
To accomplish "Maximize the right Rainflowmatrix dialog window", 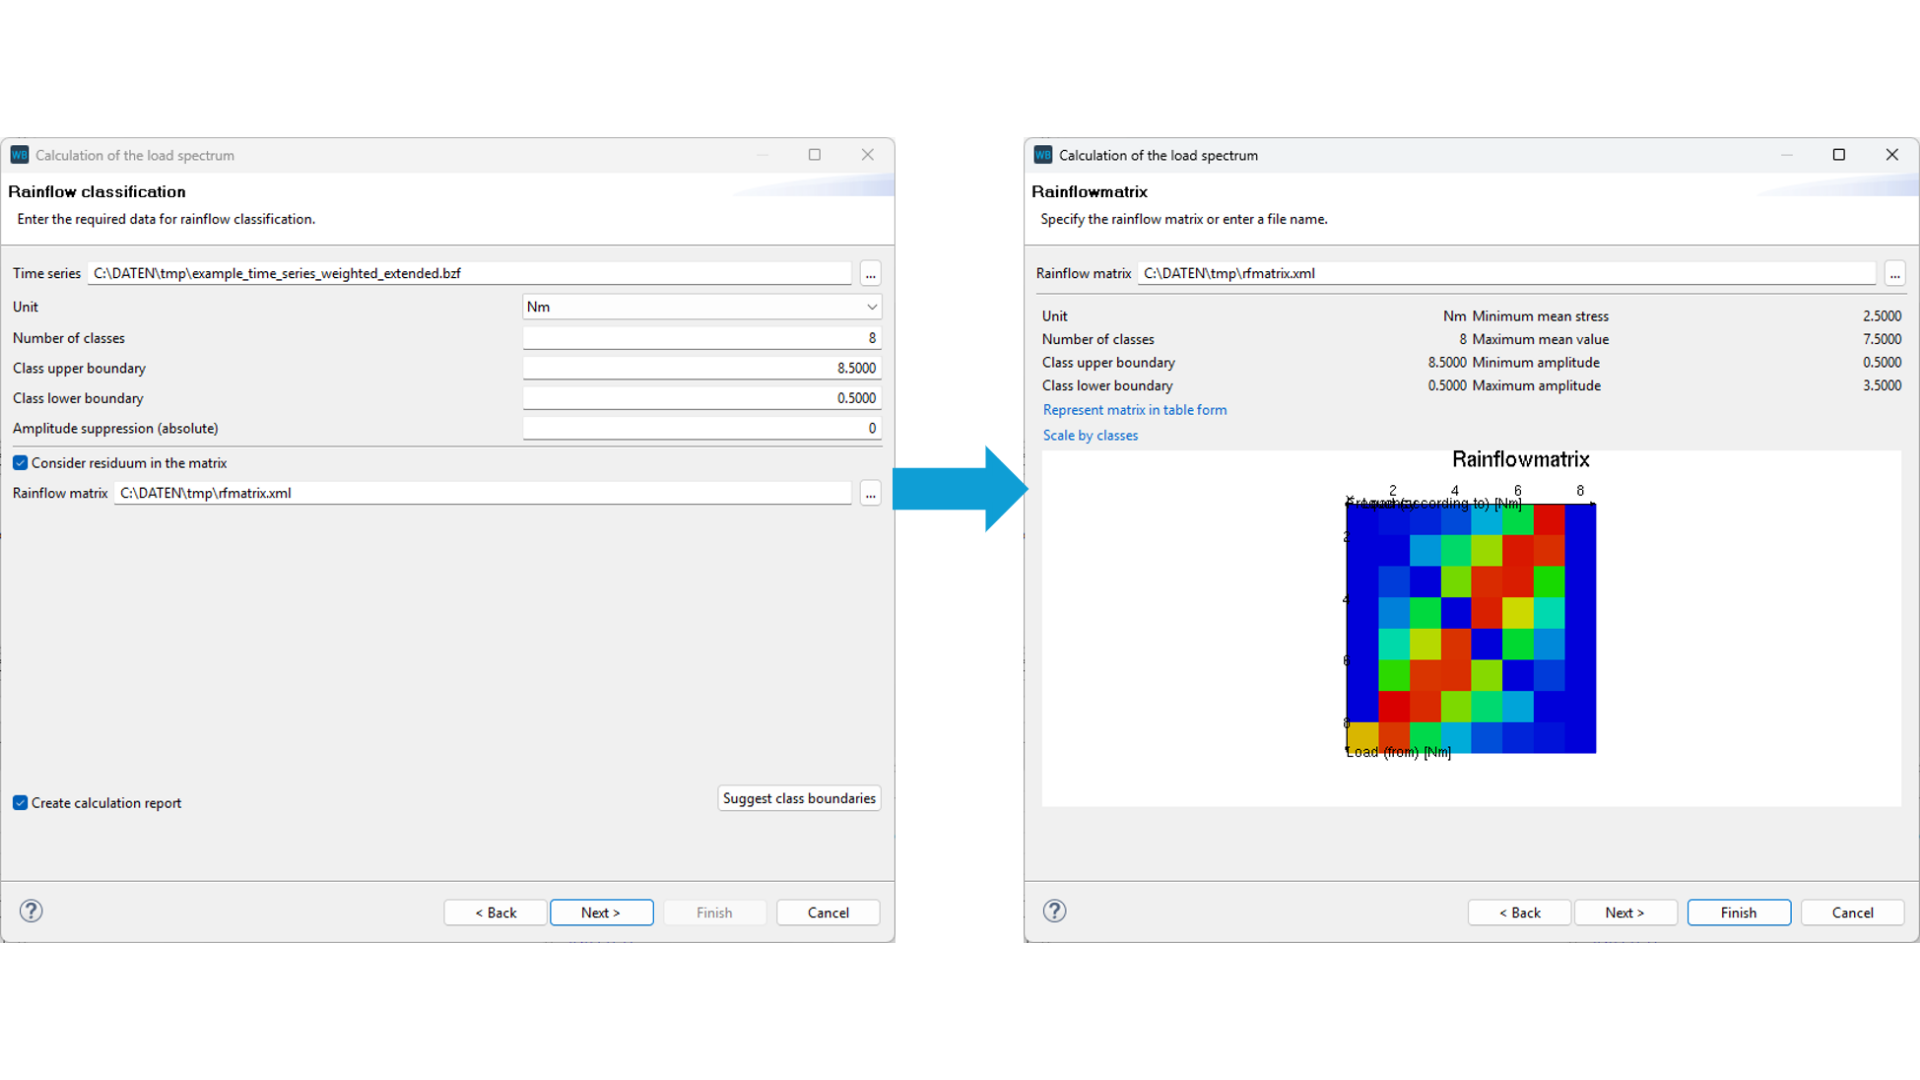I will (x=1838, y=155).
